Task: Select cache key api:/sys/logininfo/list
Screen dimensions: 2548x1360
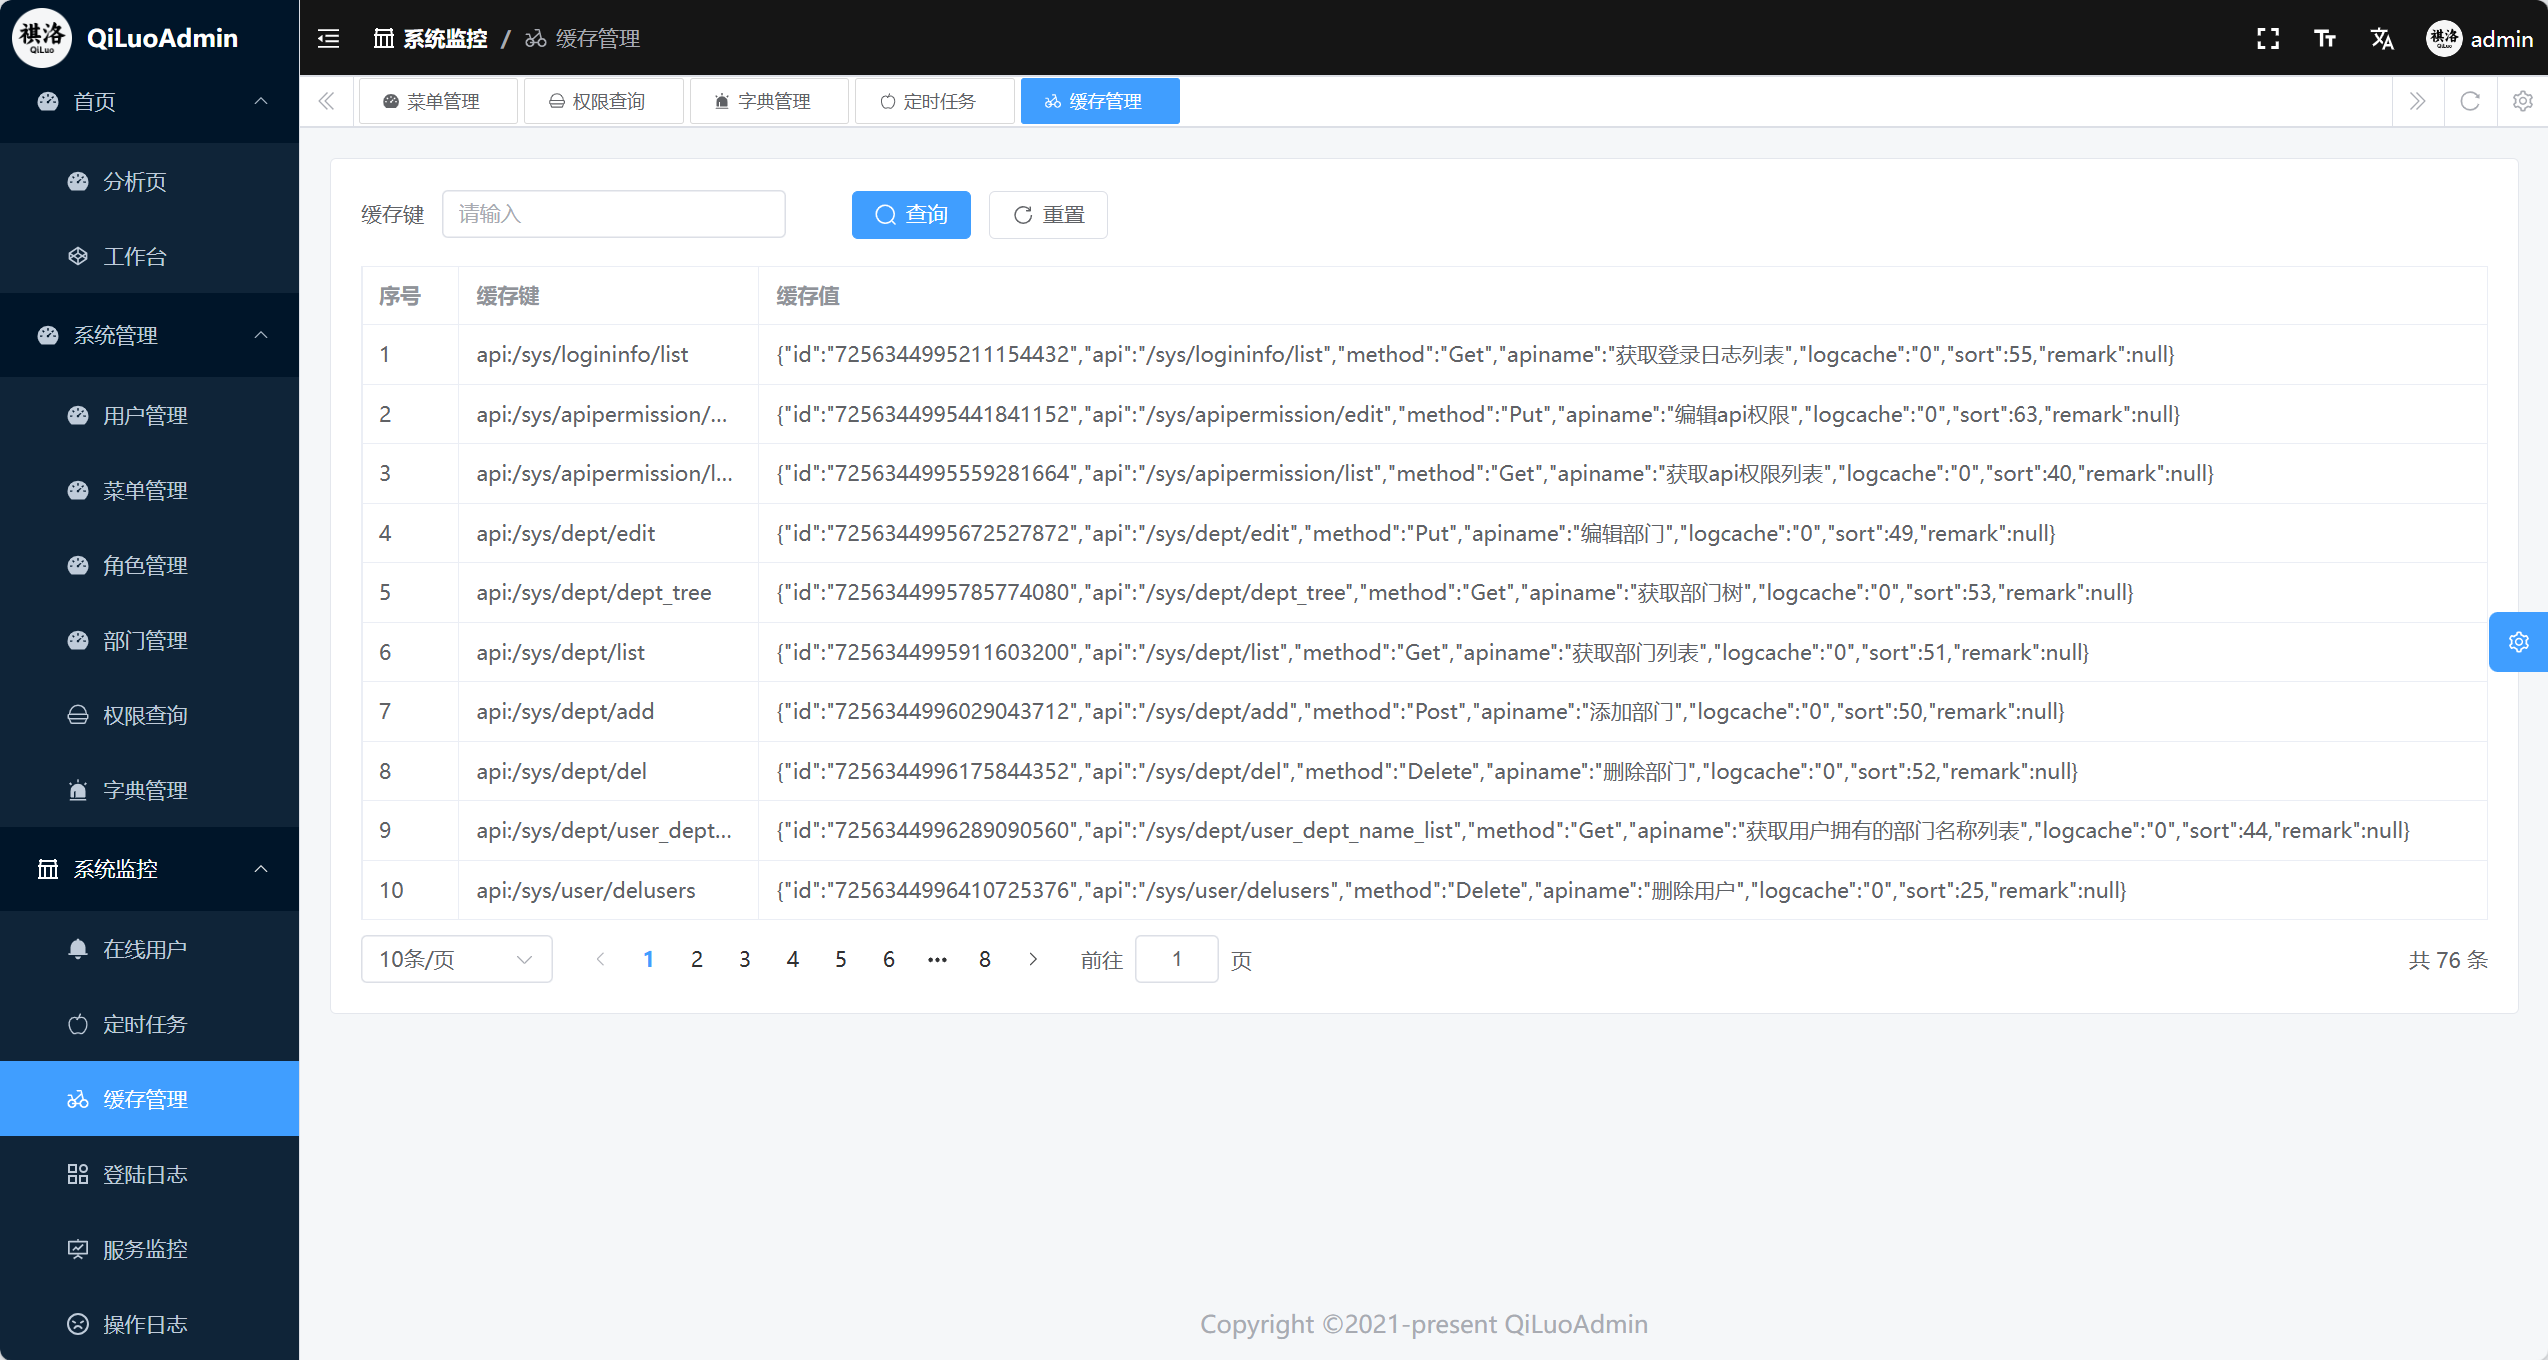Action: (x=583, y=354)
